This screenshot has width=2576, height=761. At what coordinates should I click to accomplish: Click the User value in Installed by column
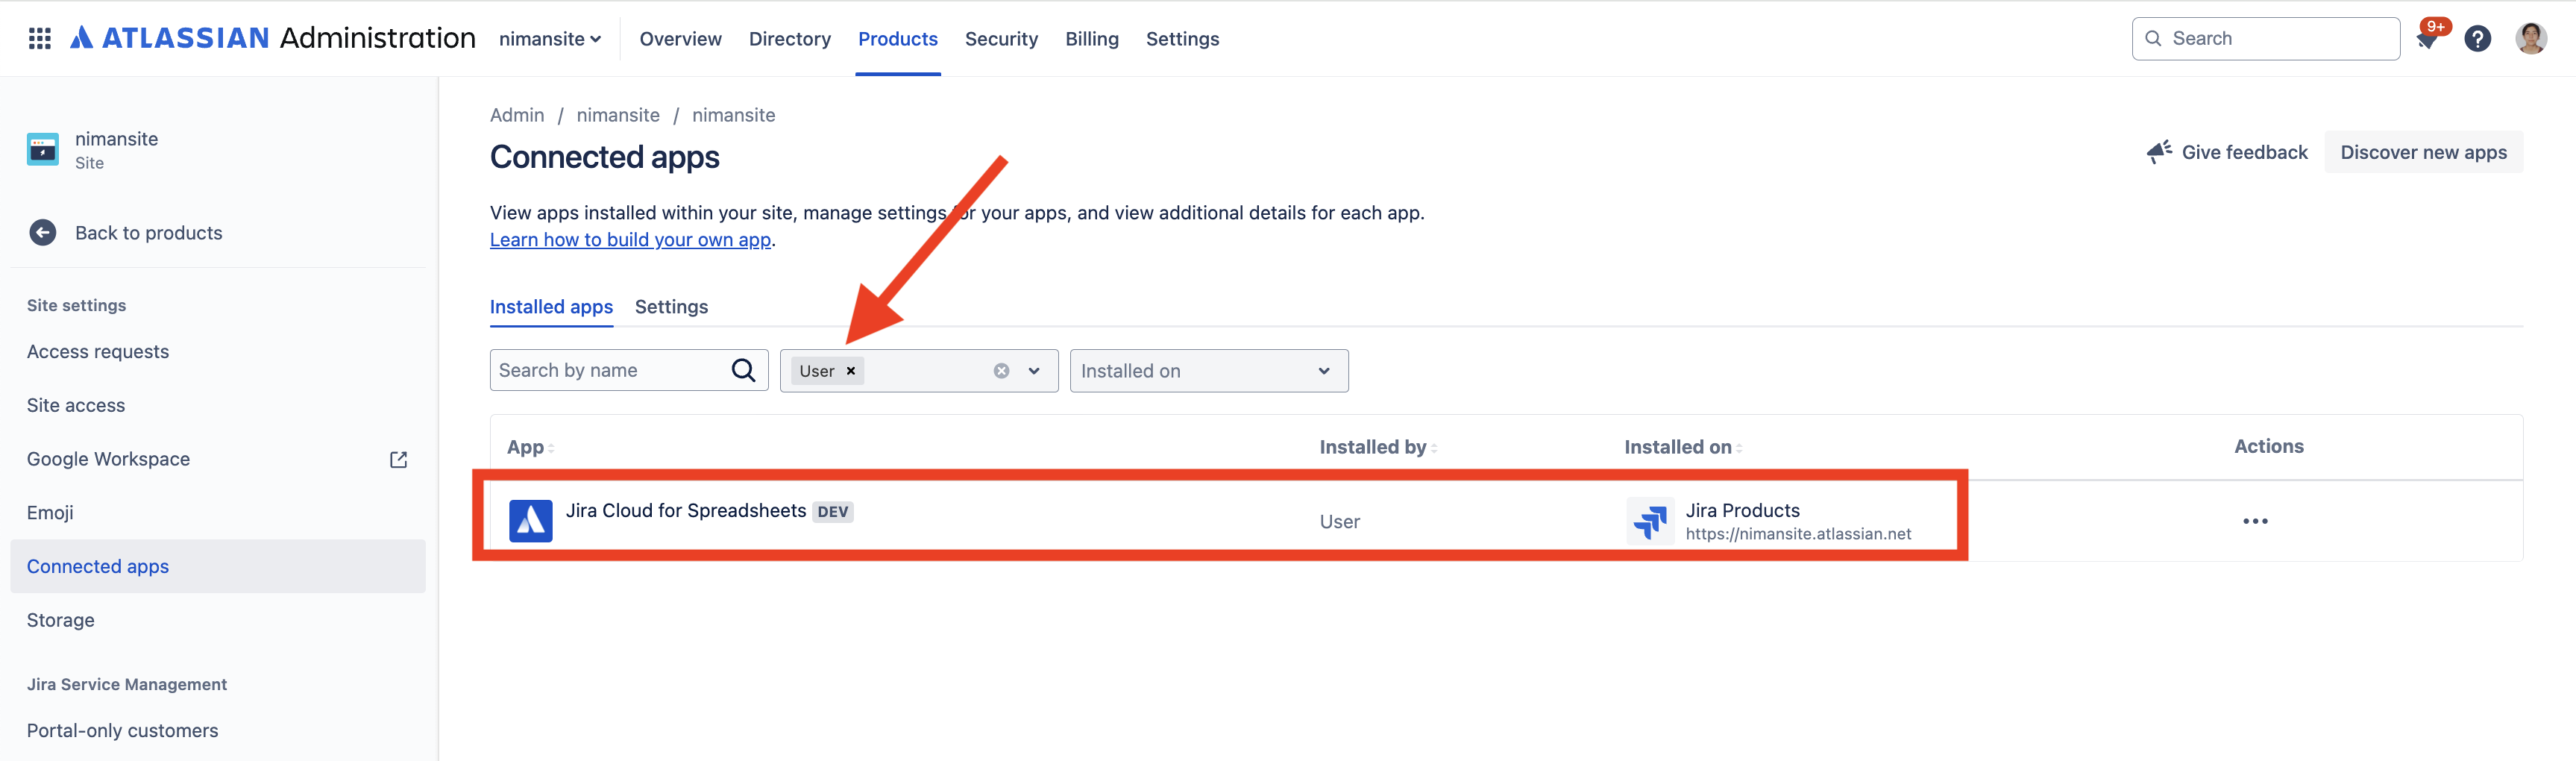click(1339, 522)
